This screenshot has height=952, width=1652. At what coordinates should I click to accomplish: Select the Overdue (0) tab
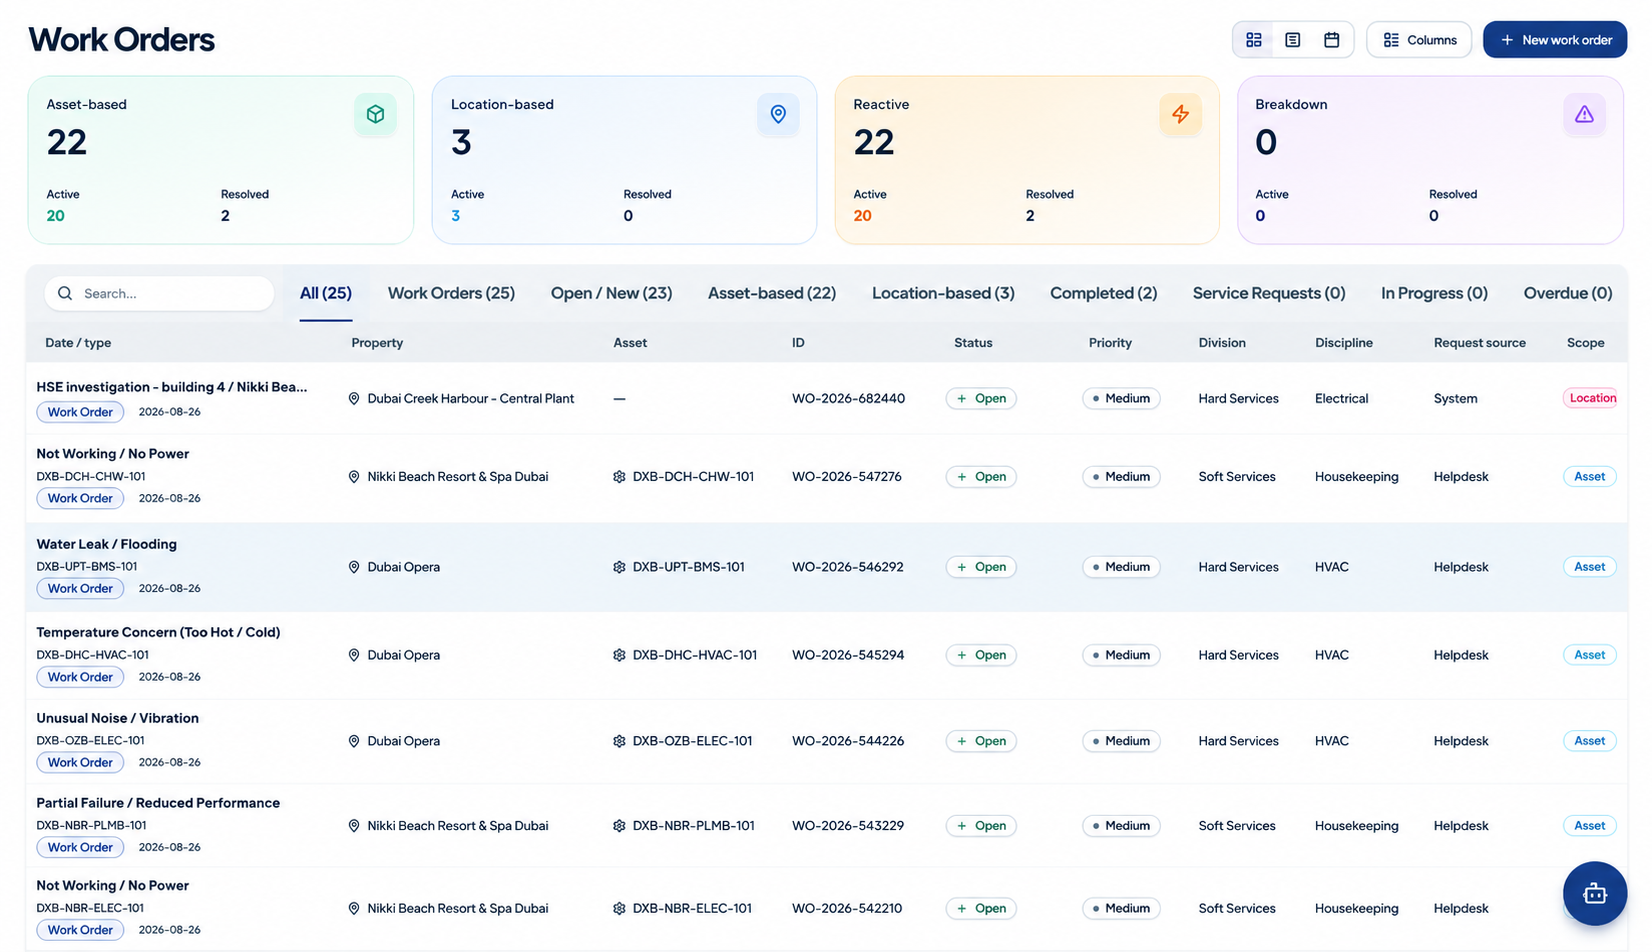[x=1567, y=293]
